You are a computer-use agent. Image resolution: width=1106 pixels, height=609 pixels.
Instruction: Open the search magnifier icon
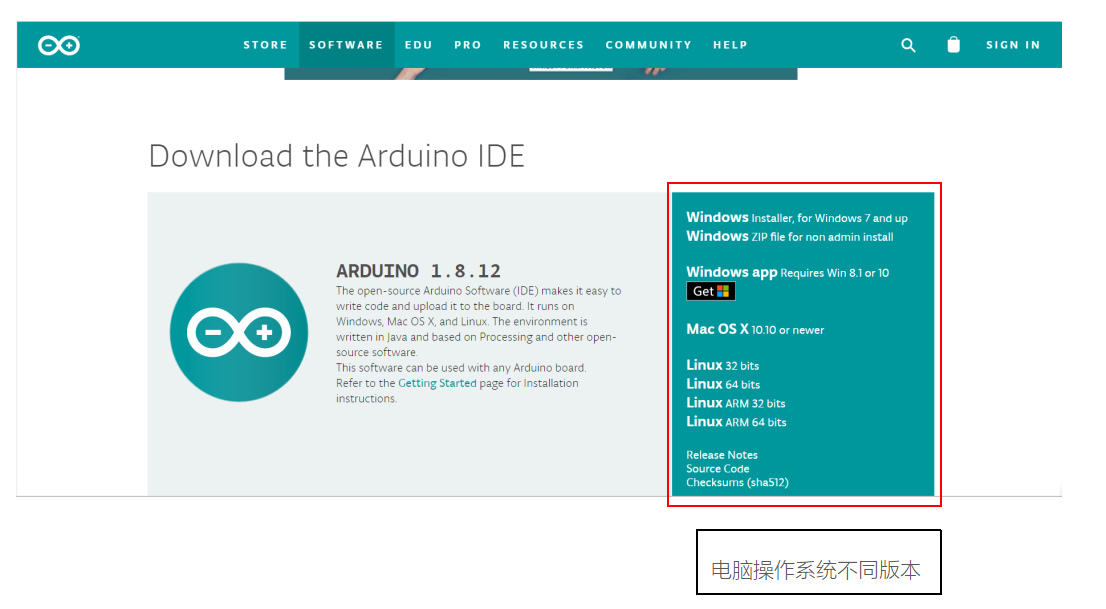point(908,45)
